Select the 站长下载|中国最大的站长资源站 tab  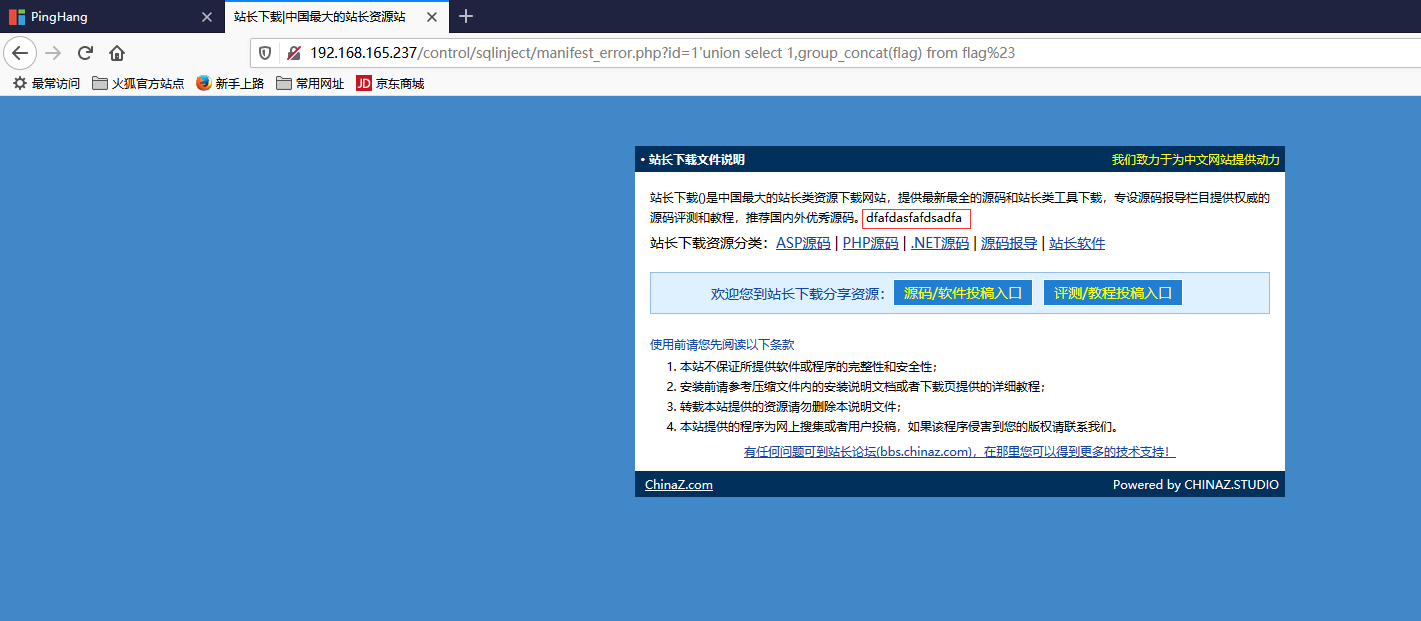(x=336, y=17)
